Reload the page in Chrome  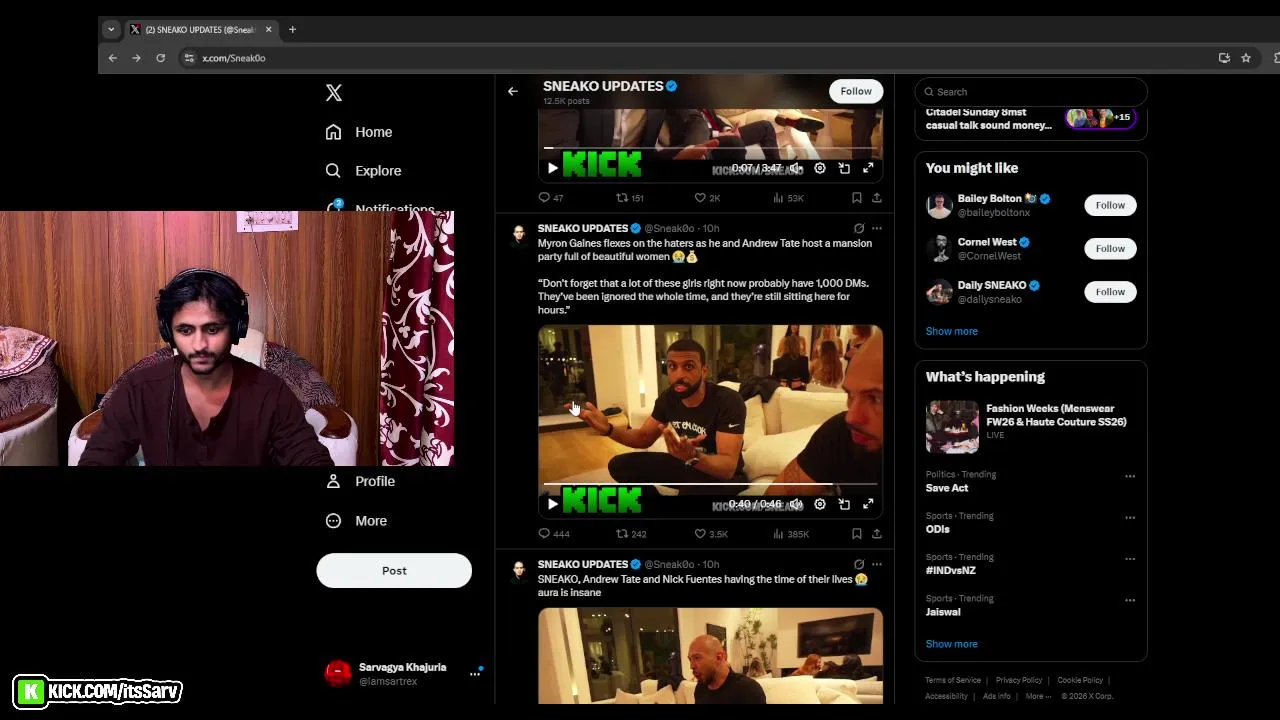[x=160, y=58]
